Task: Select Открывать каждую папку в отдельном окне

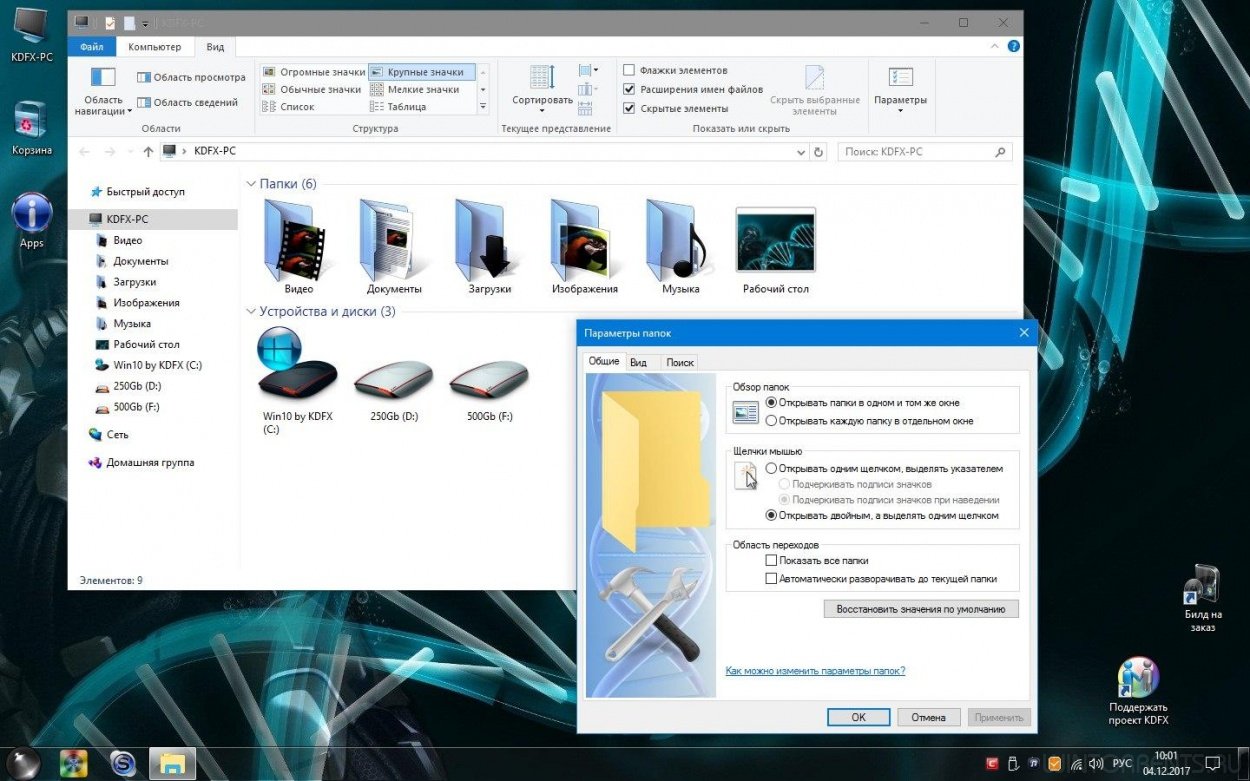Action: tap(771, 421)
